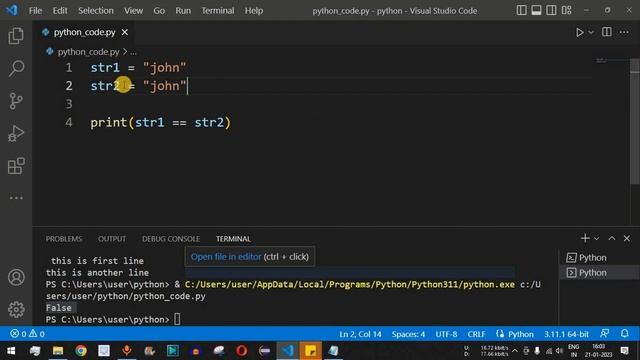
Task: Open notifications bell in status bar
Action: coord(624,334)
